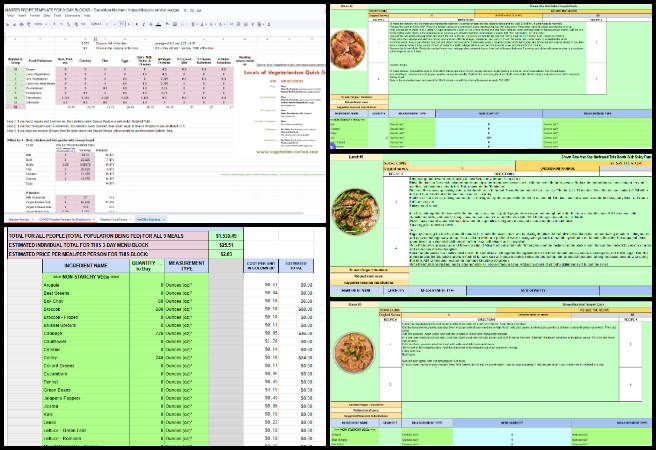Select the Jalapeno Peppers ingredient cell
This screenshot has width=656, height=450.
click(86, 398)
